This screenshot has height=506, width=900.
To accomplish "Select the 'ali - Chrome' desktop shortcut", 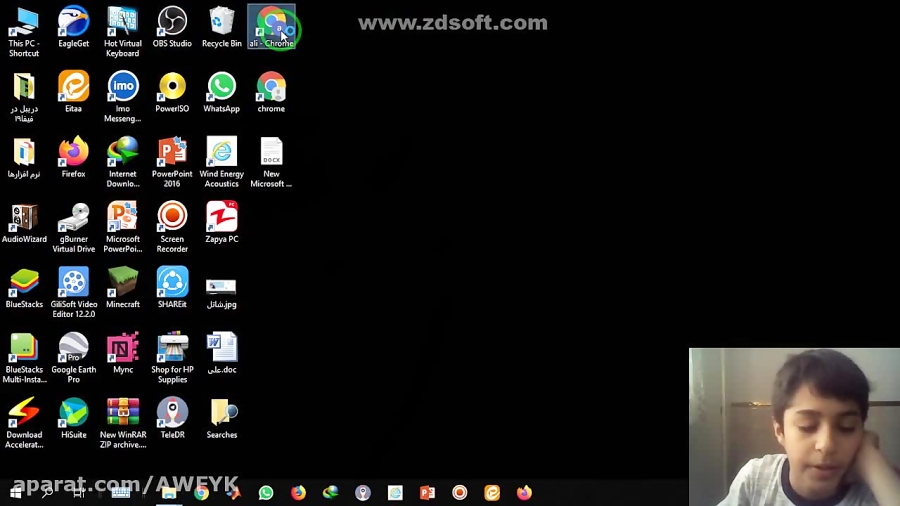I will (x=271, y=28).
